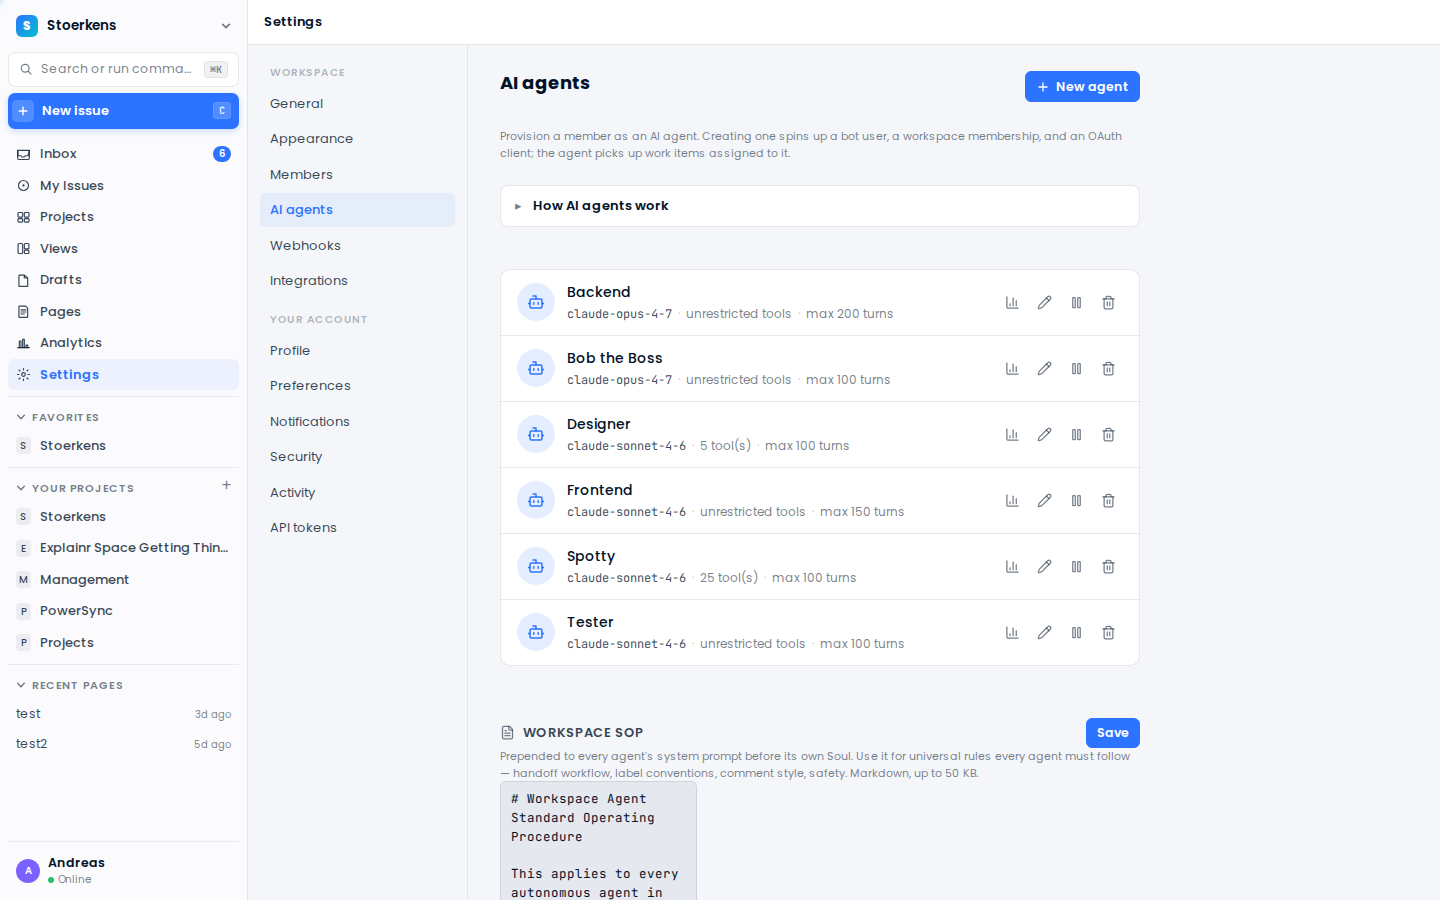Open Appearance settings
Image resolution: width=1440 pixels, height=900 pixels.
click(357, 139)
